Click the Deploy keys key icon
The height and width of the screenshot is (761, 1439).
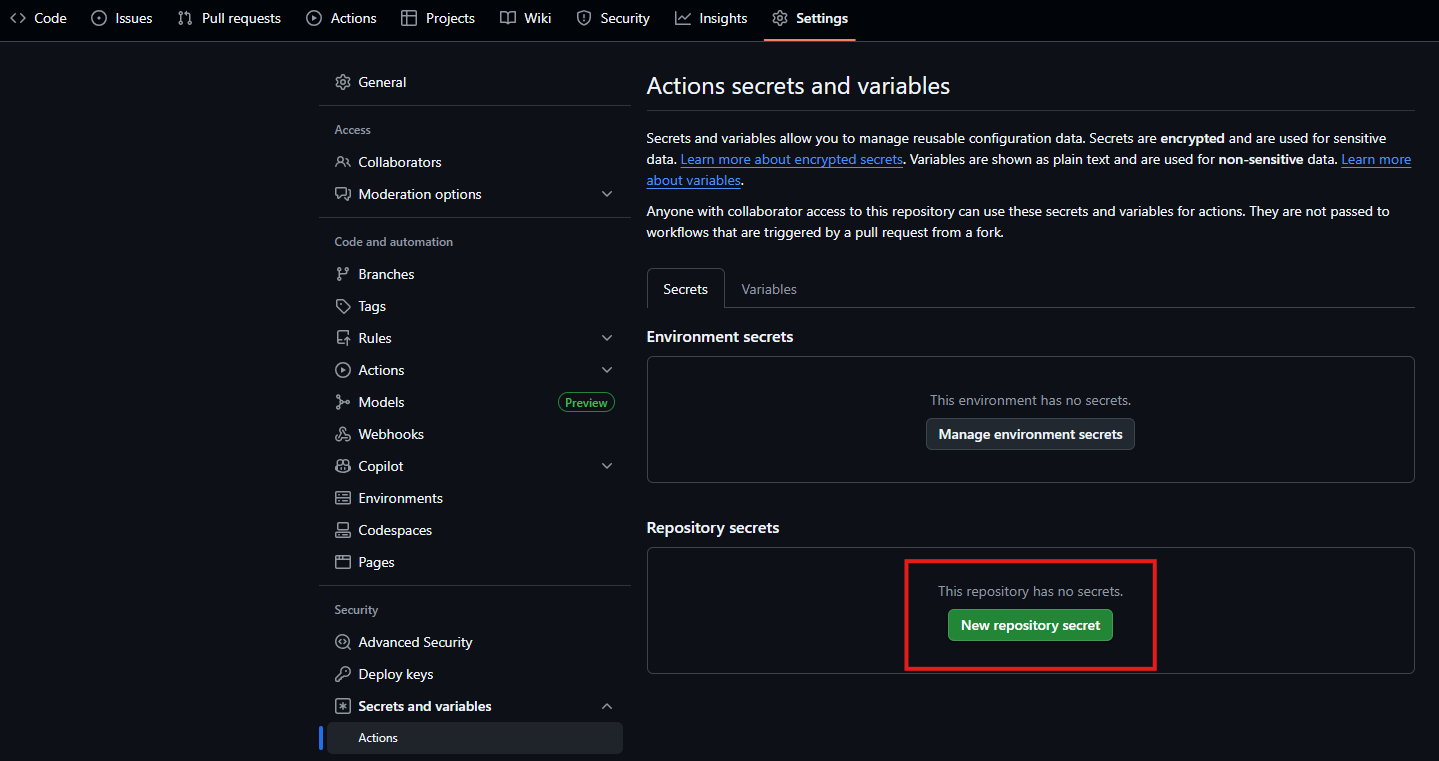pyautogui.click(x=343, y=674)
